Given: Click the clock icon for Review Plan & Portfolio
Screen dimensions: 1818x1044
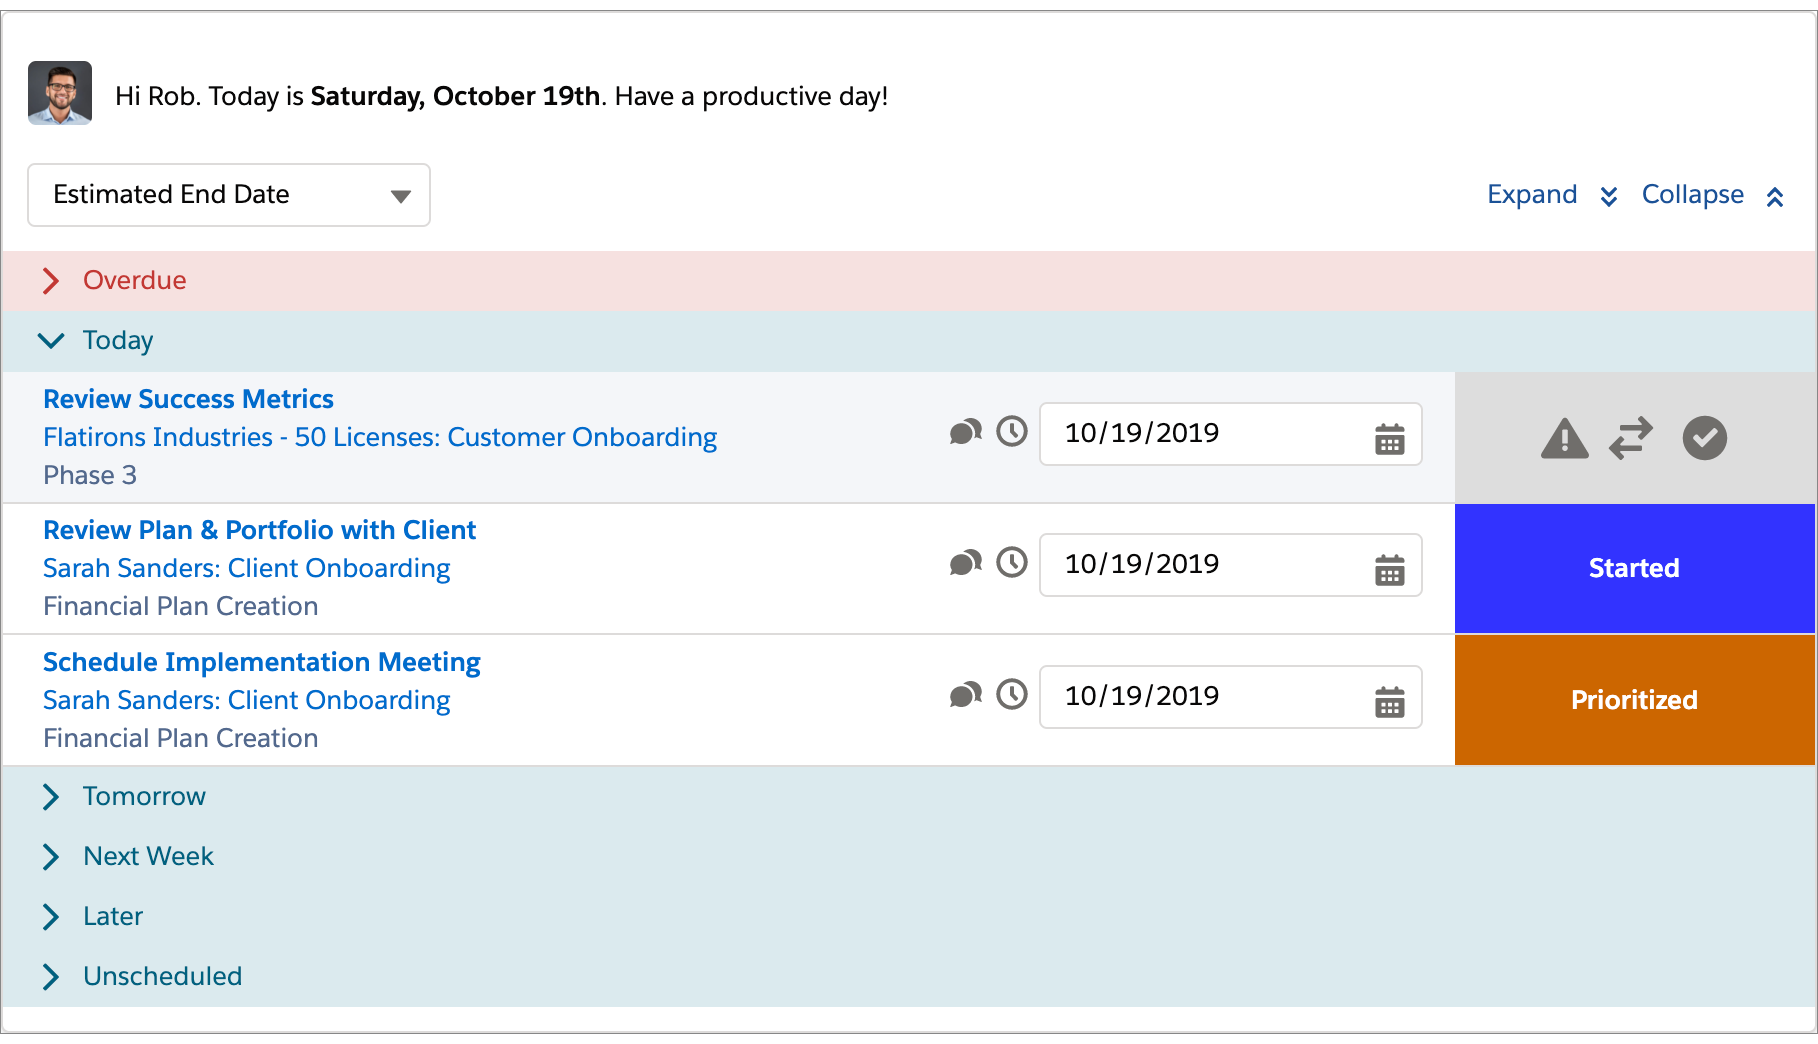Looking at the screenshot, I should pos(1012,563).
